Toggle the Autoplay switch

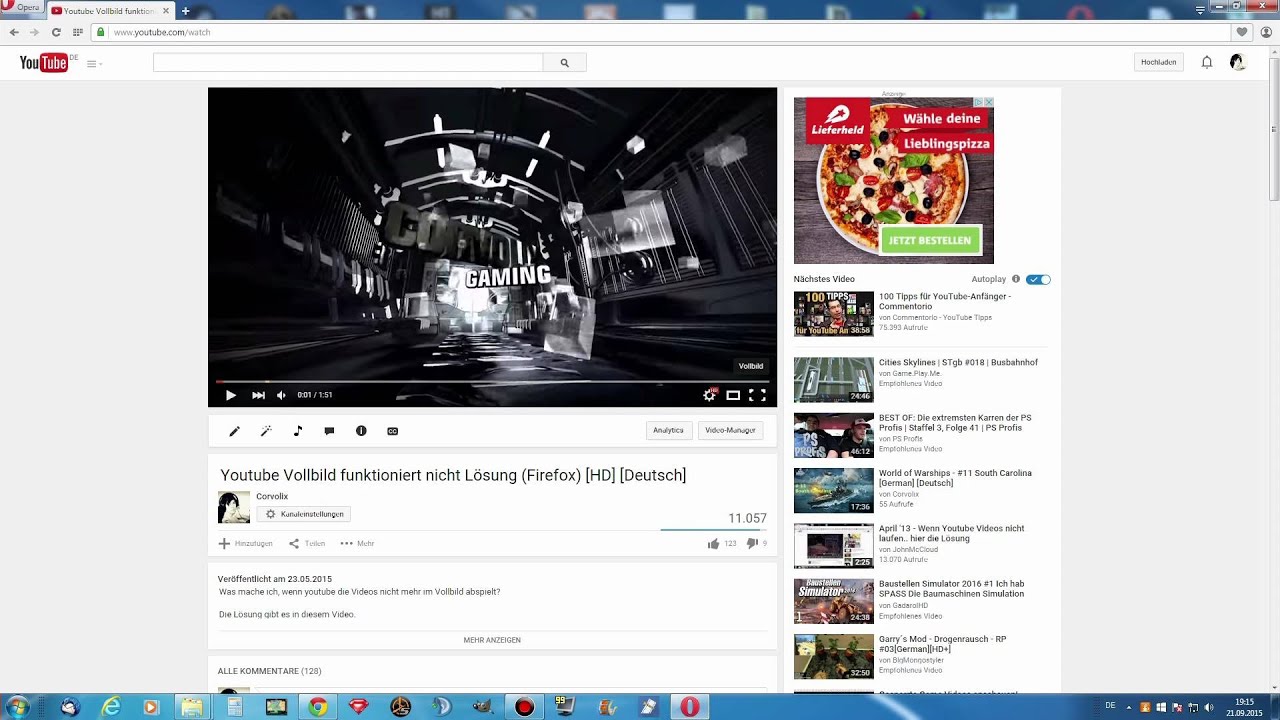tap(1038, 279)
